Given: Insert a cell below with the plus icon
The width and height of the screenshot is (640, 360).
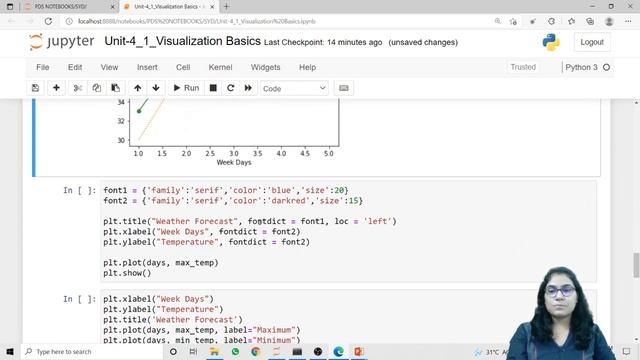Looking at the screenshot, I should tap(56, 88).
